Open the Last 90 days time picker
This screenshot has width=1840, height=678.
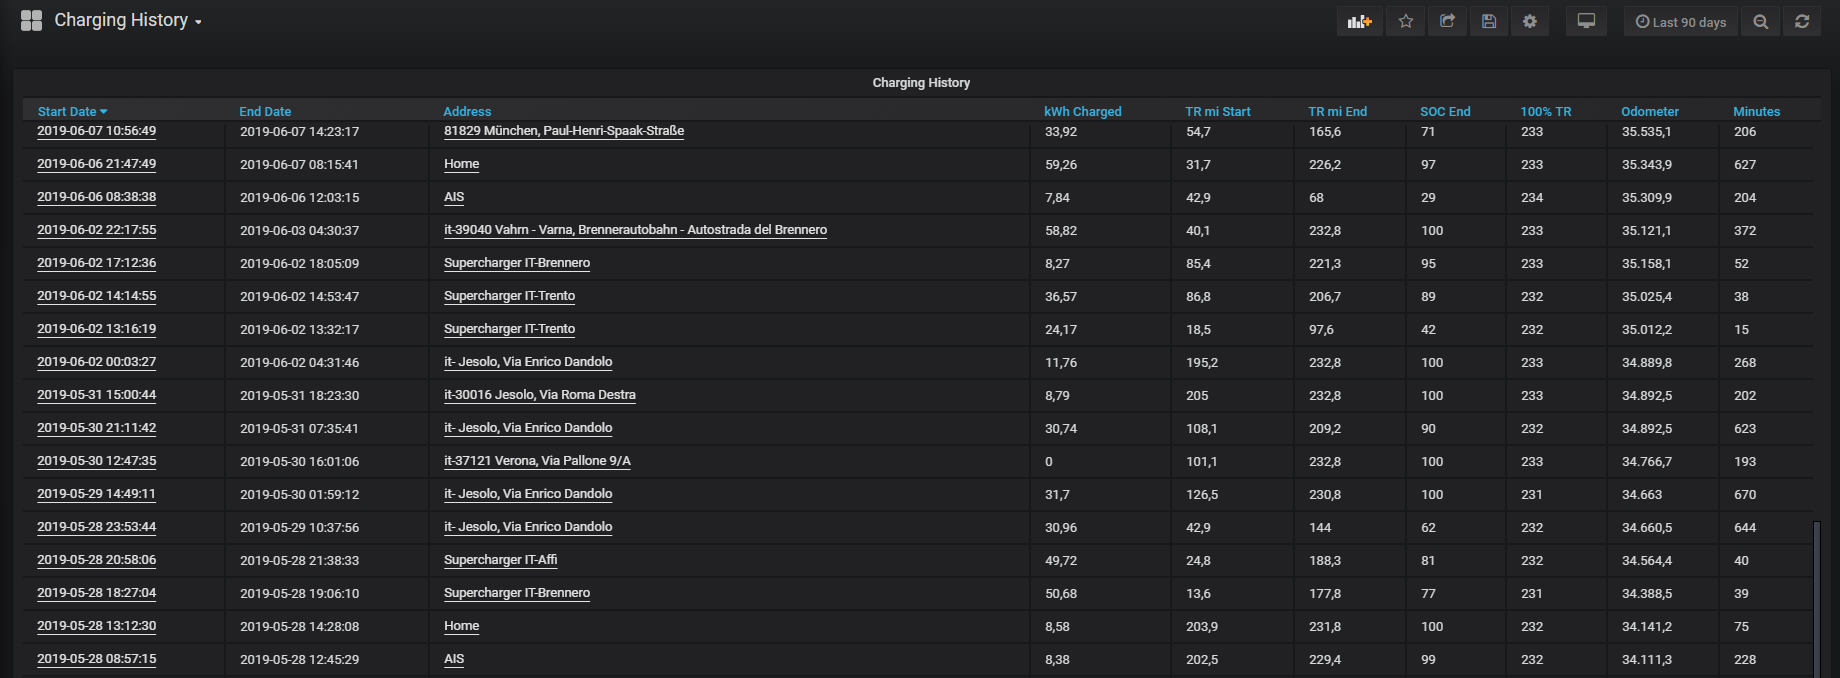[x=1681, y=21]
